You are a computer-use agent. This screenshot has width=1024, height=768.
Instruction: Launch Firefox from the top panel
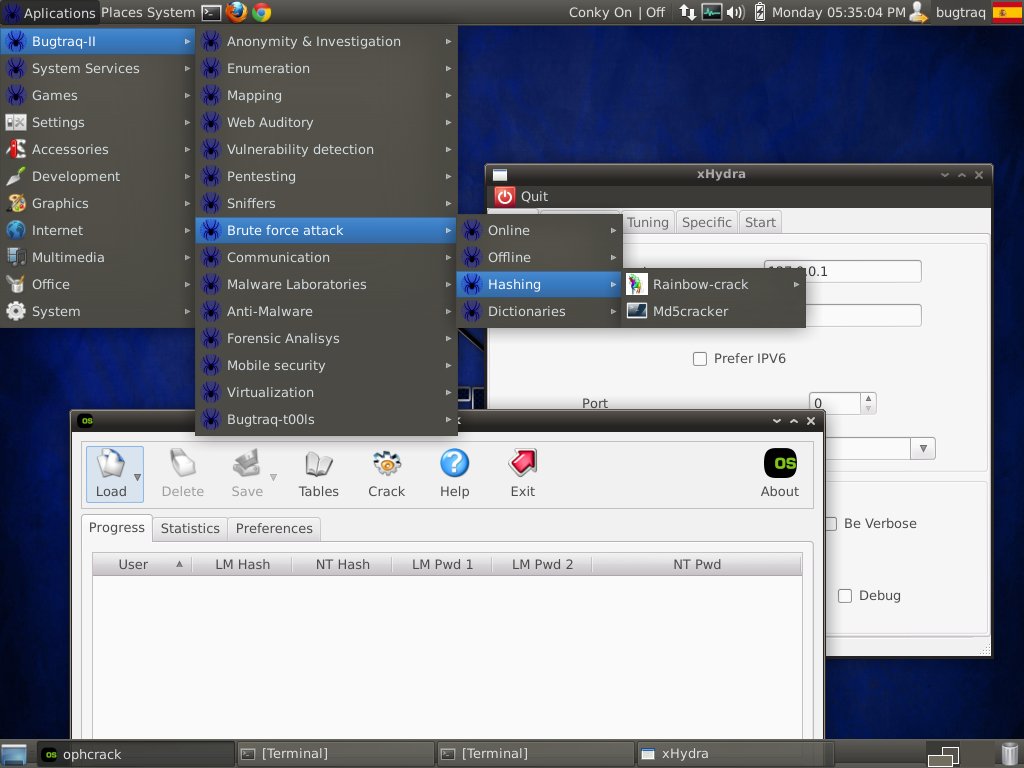point(236,12)
